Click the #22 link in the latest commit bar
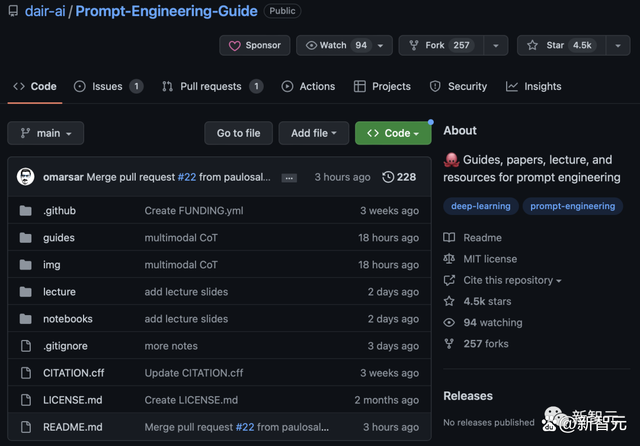This screenshot has width=640, height=446. tap(187, 177)
